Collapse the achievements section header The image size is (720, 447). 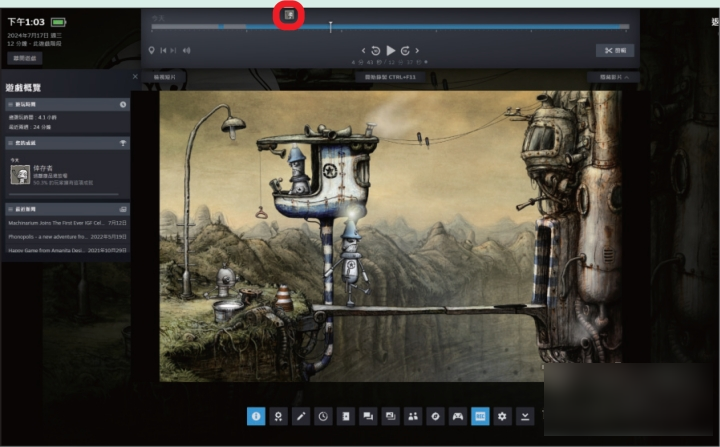(x=67, y=143)
